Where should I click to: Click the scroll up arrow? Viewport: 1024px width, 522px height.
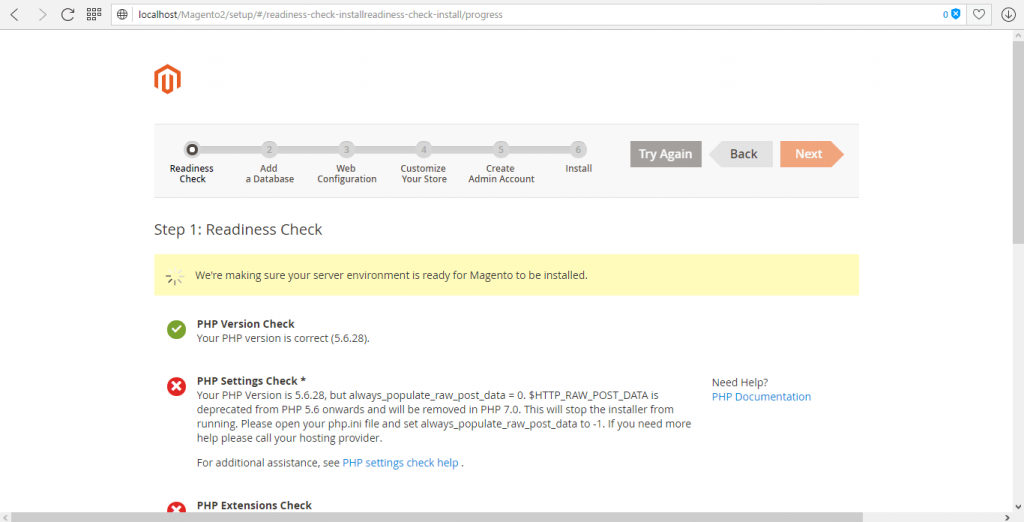click(x=1017, y=34)
